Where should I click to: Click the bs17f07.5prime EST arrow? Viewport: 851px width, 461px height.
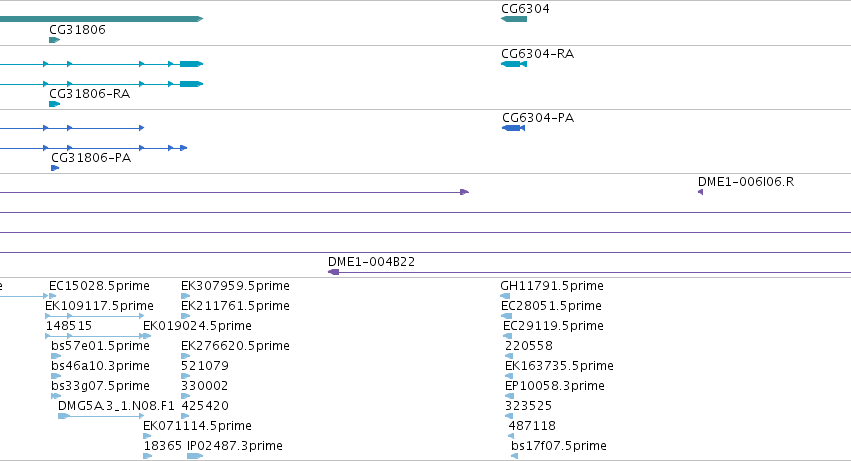coord(515,456)
